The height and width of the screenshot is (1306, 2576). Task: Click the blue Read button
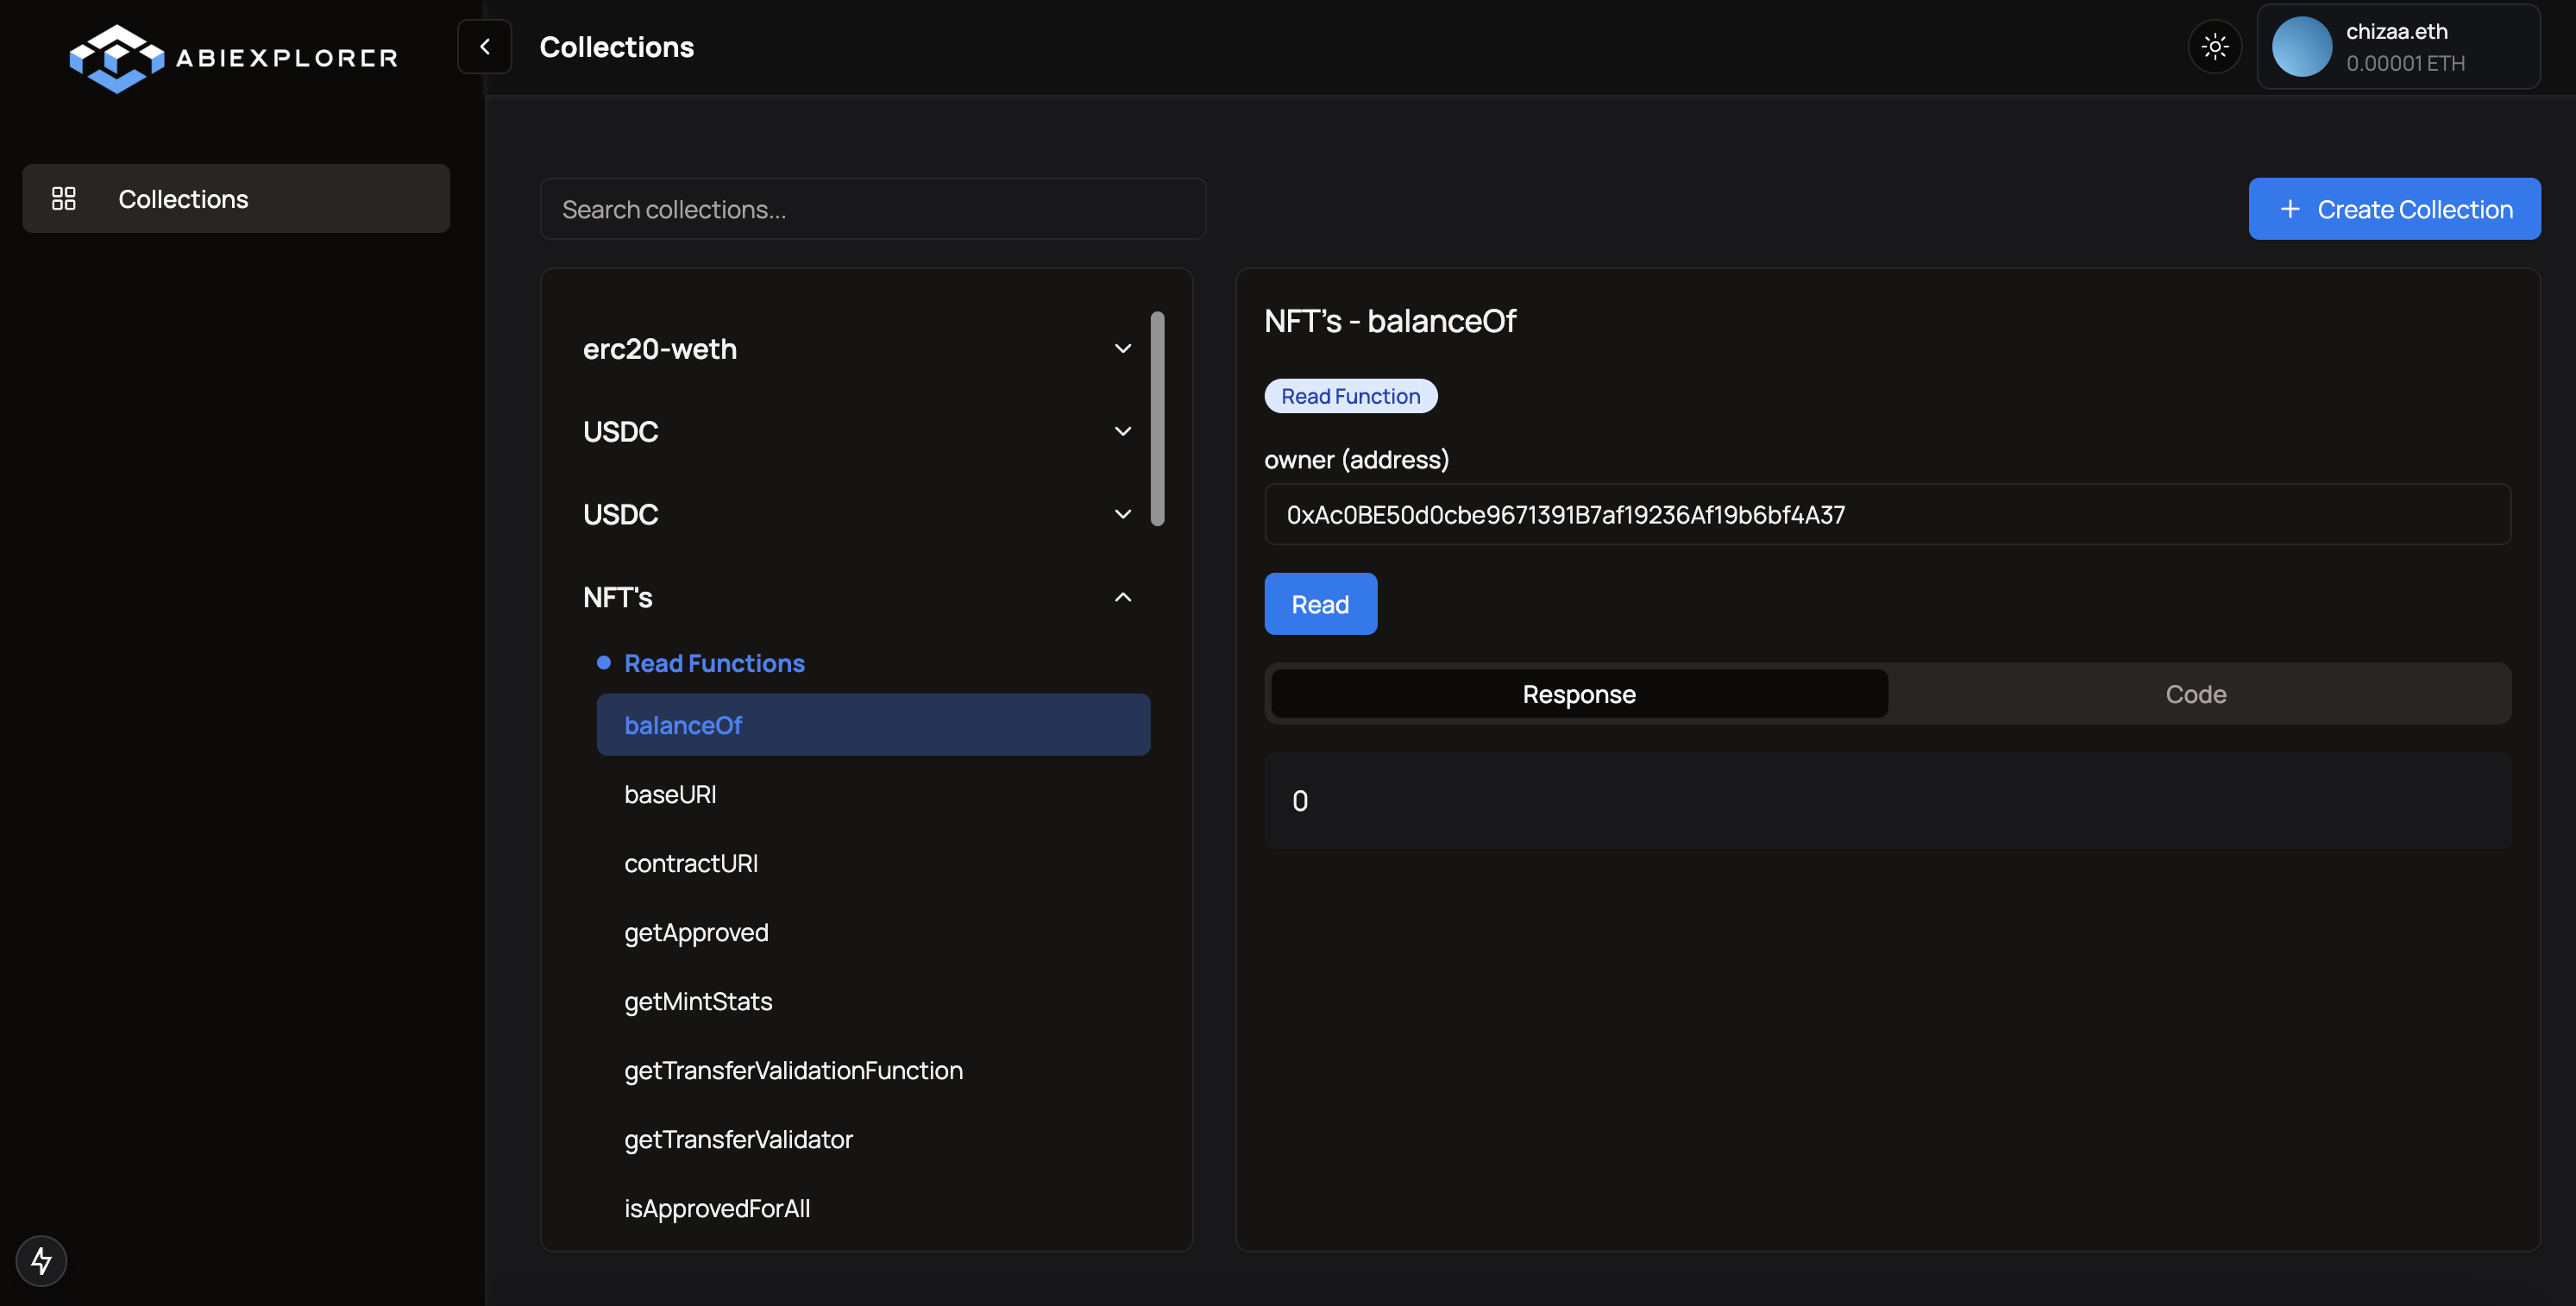coord(1320,604)
